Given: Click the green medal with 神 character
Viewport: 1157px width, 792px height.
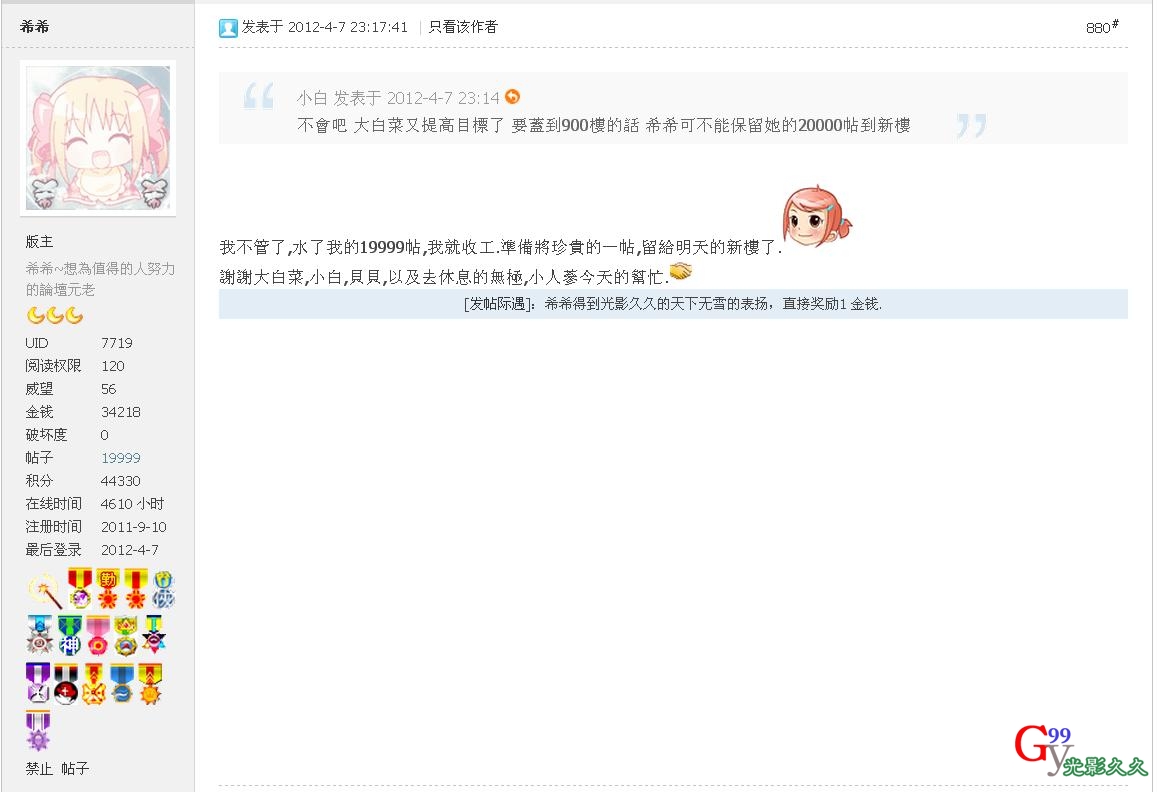Looking at the screenshot, I should [x=69, y=636].
